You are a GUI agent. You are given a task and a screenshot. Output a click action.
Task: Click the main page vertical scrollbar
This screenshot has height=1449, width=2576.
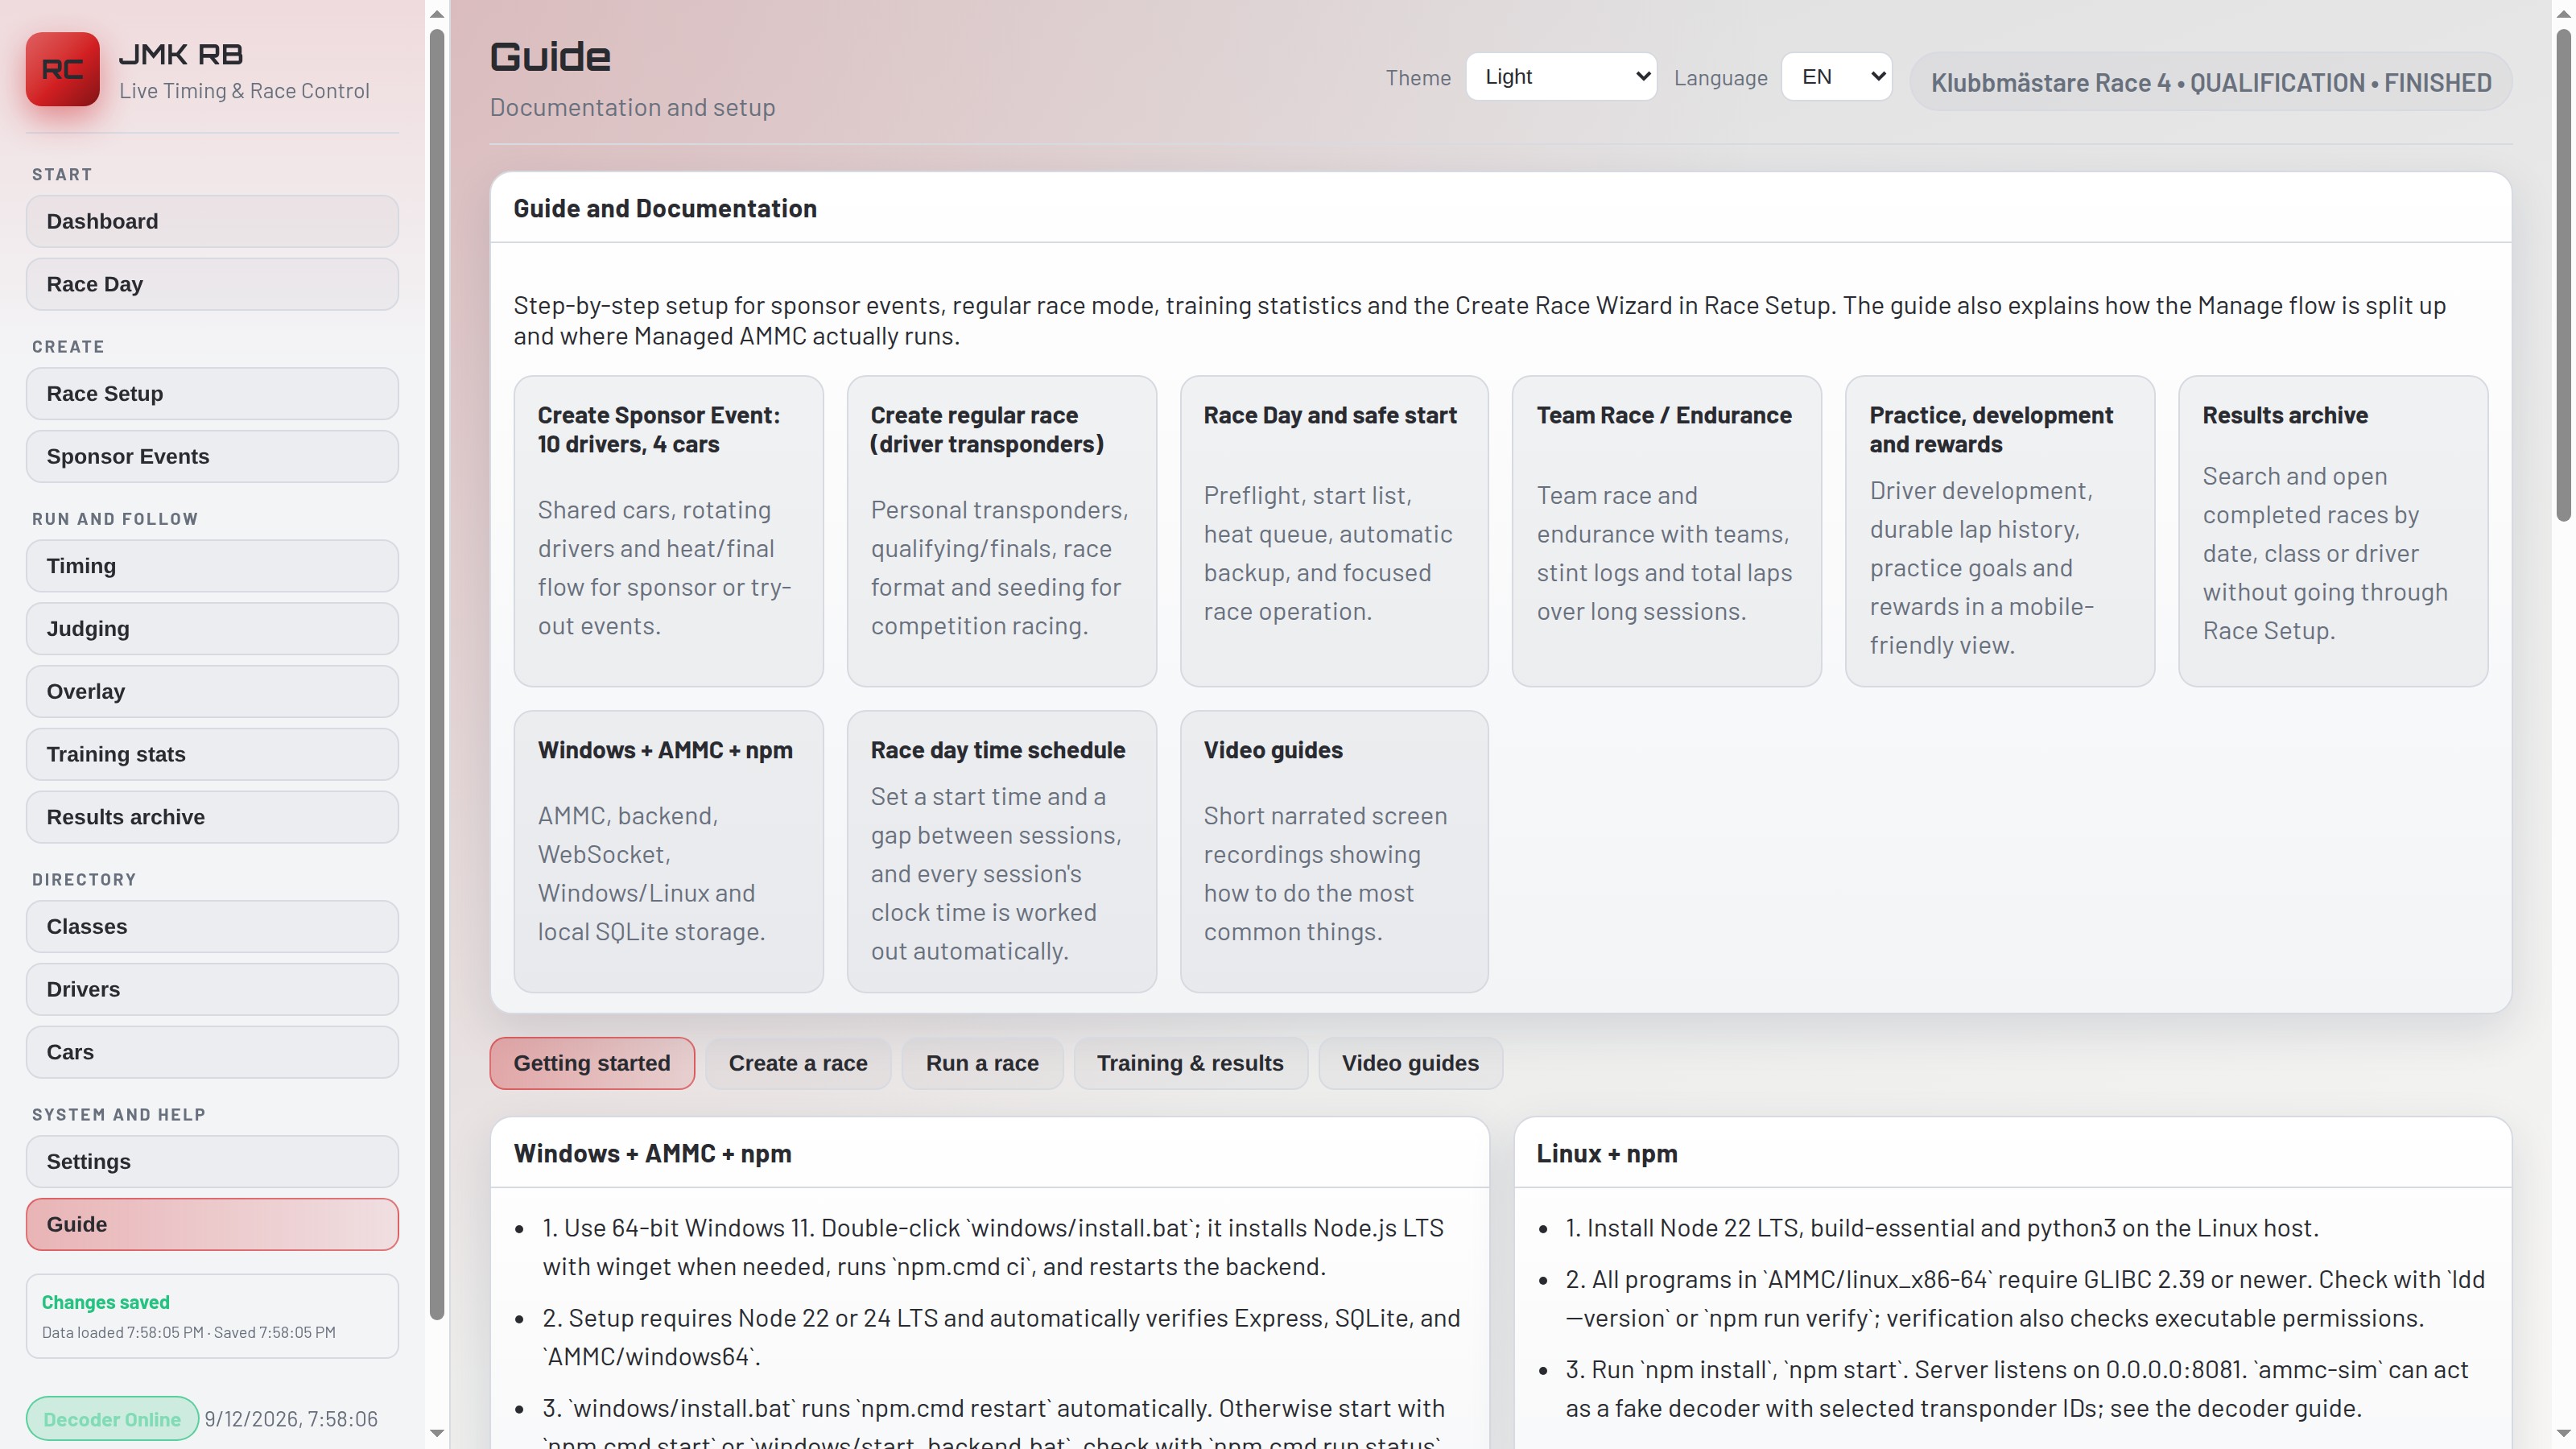coord(2564,275)
